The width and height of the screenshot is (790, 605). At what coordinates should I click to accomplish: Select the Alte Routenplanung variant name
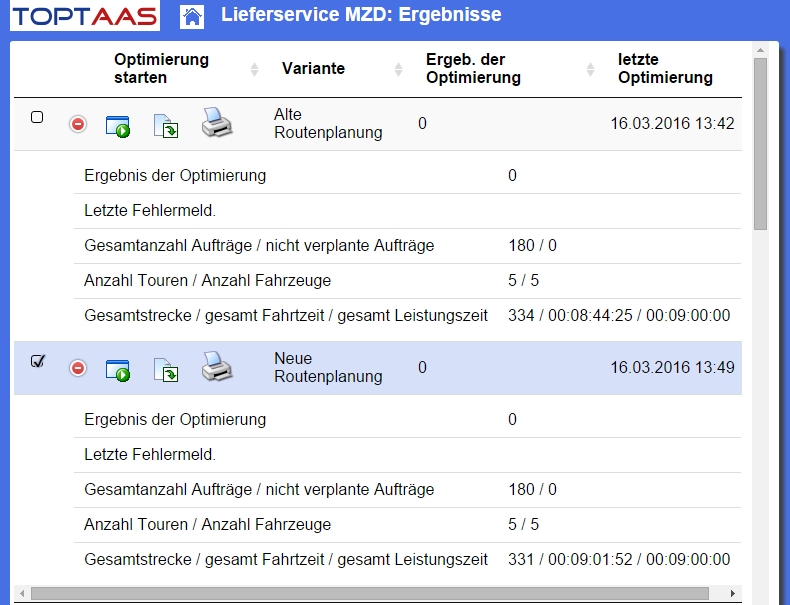[x=328, y=124]
